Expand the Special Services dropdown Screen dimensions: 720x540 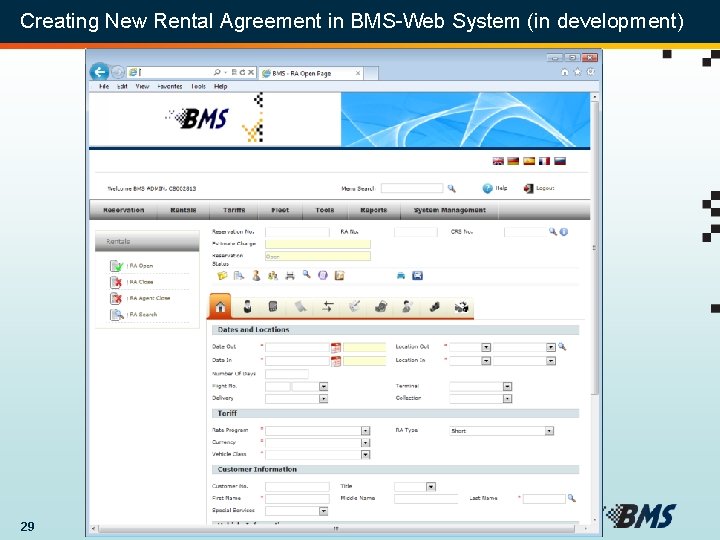[323, 511]
